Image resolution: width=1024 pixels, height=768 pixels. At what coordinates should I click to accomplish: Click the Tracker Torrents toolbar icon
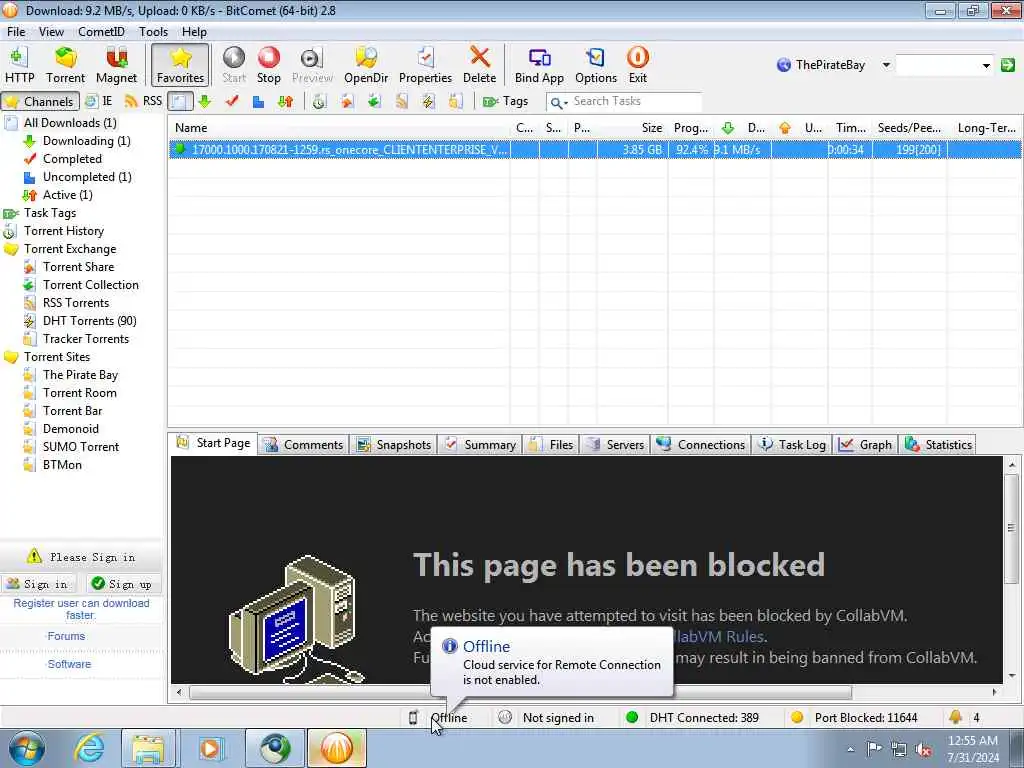[x=456, y=101]
